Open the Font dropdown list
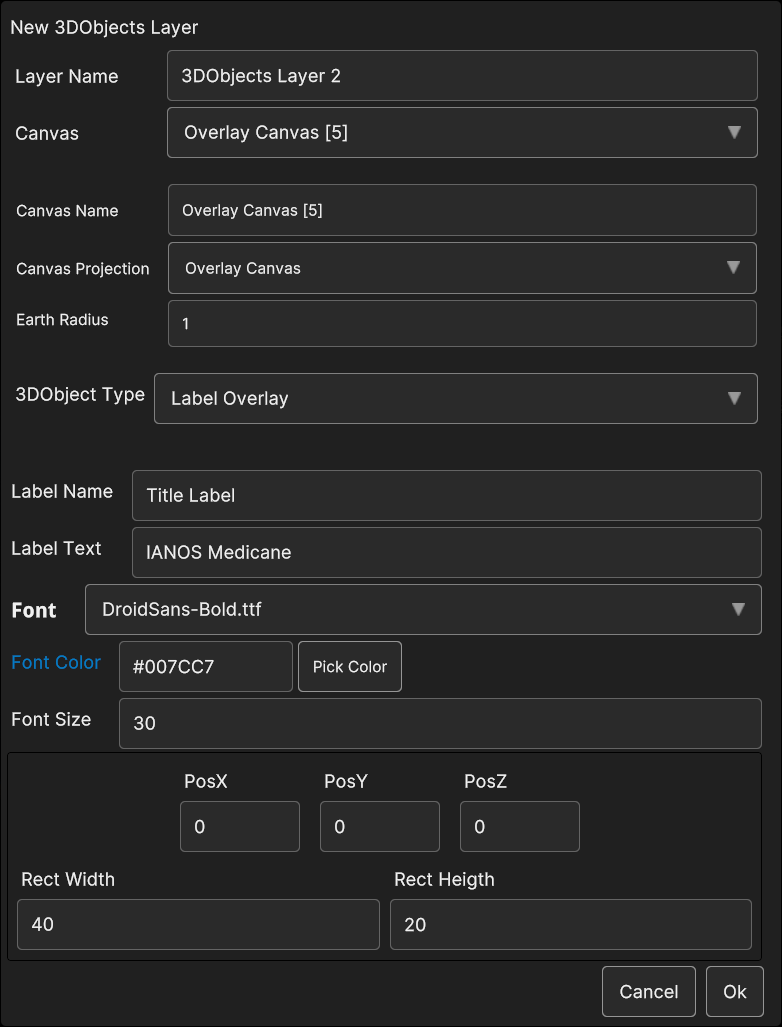This screenshot has height=1027, width=782. pyautogui.click(x=423, y=609)
